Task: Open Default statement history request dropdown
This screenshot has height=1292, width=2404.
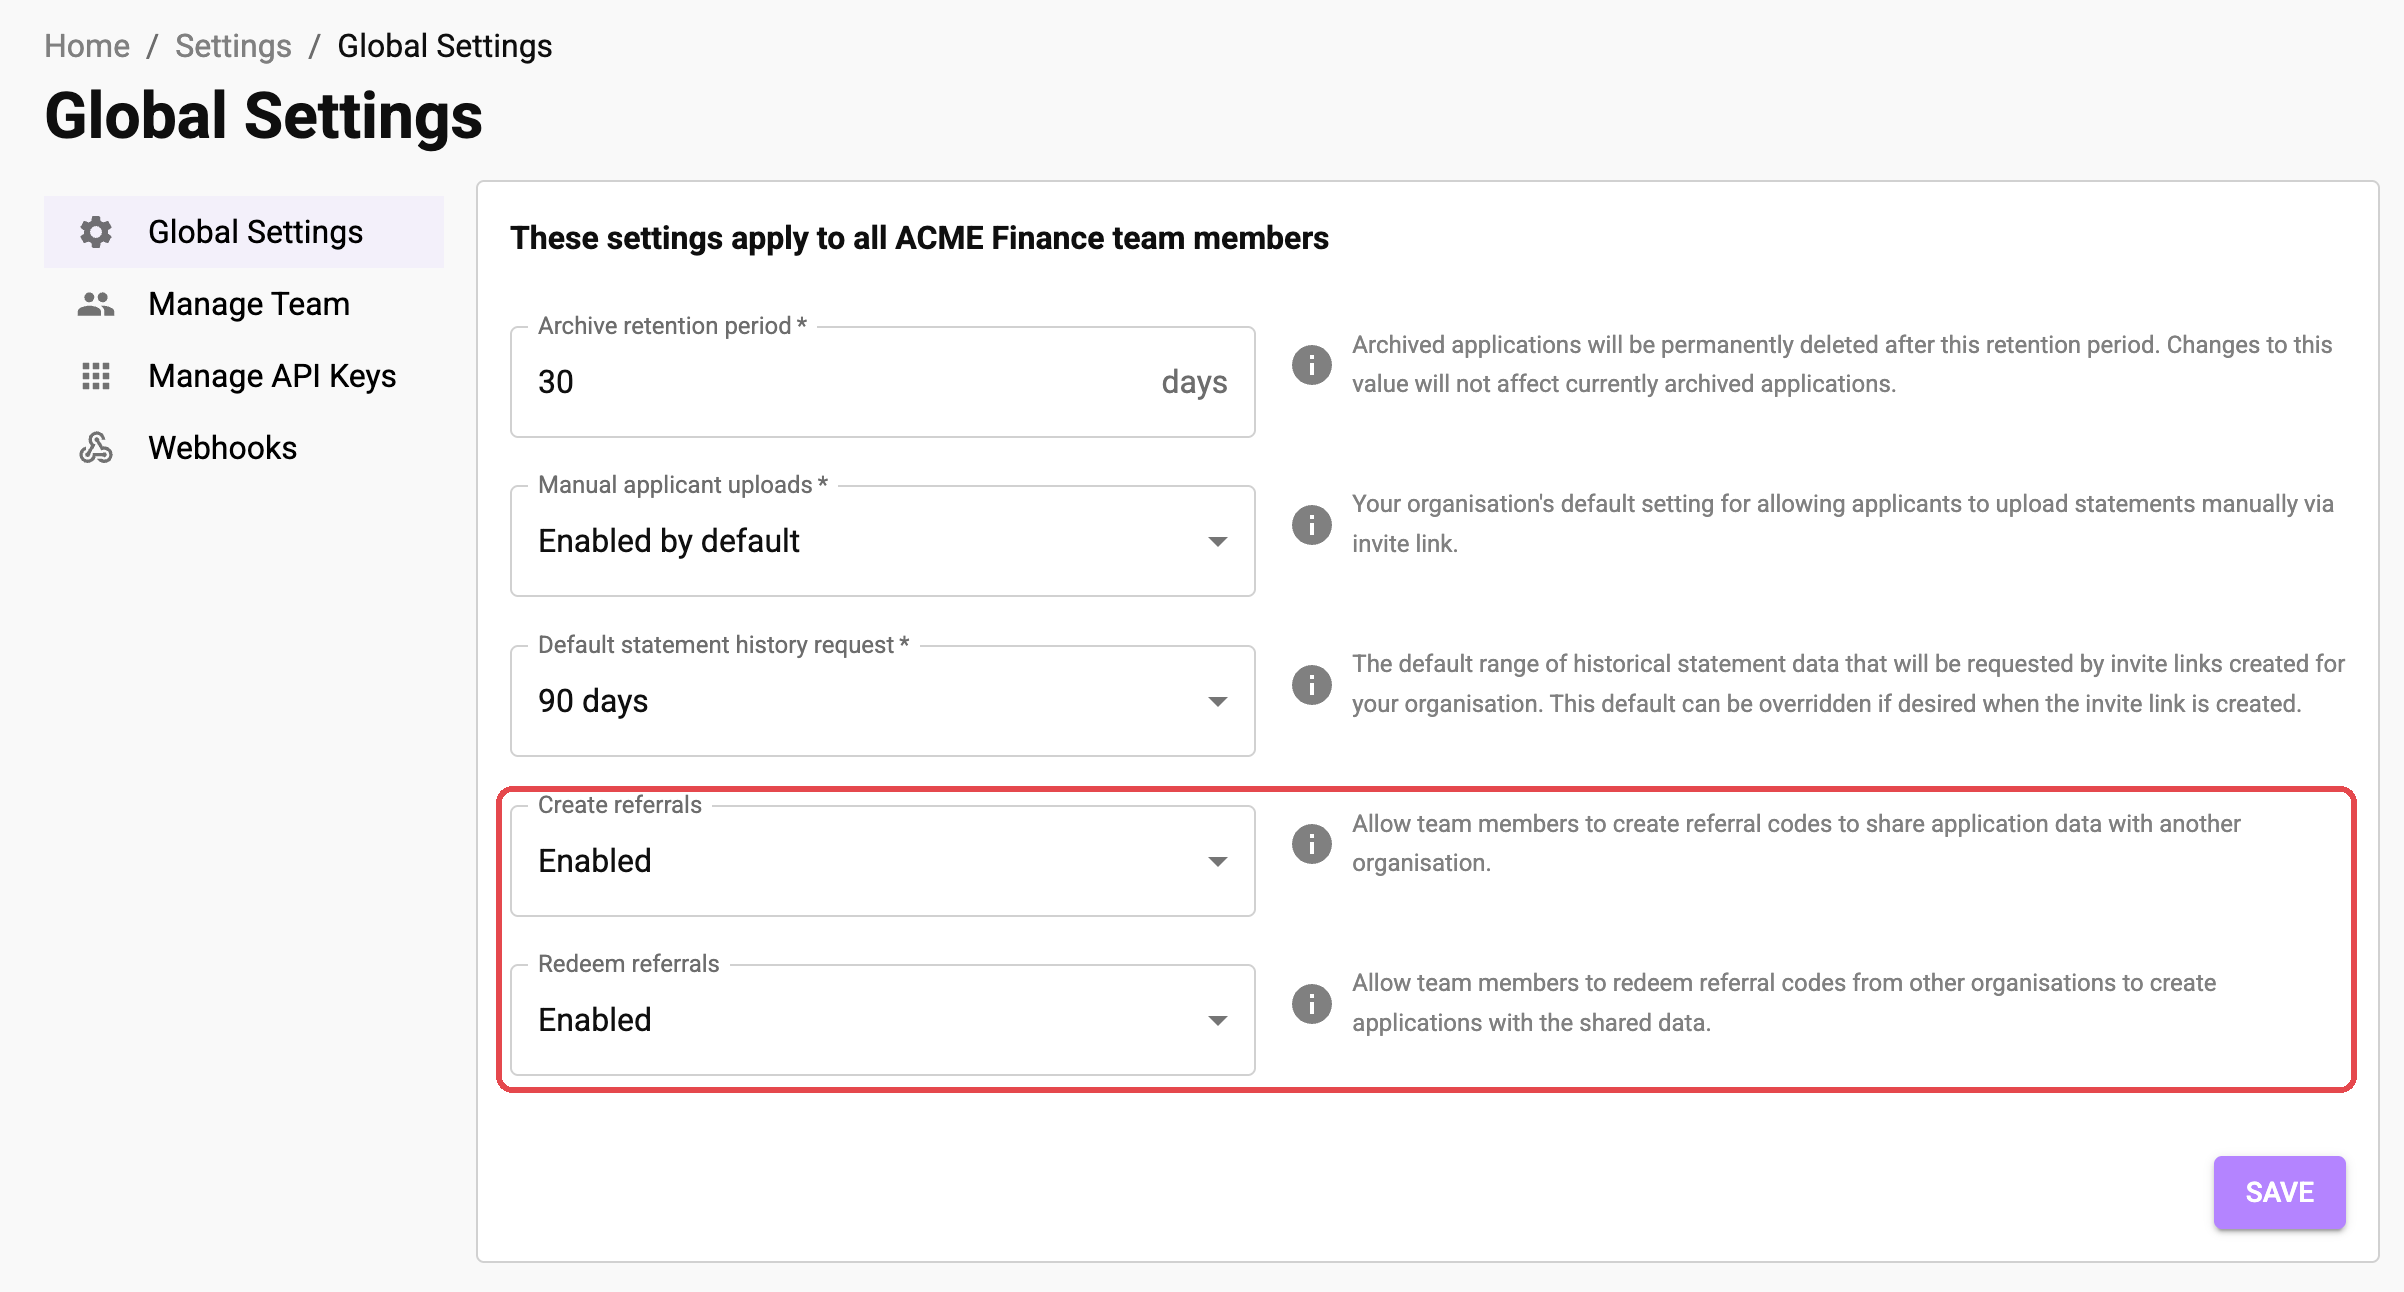Action: tap(883, 701)
